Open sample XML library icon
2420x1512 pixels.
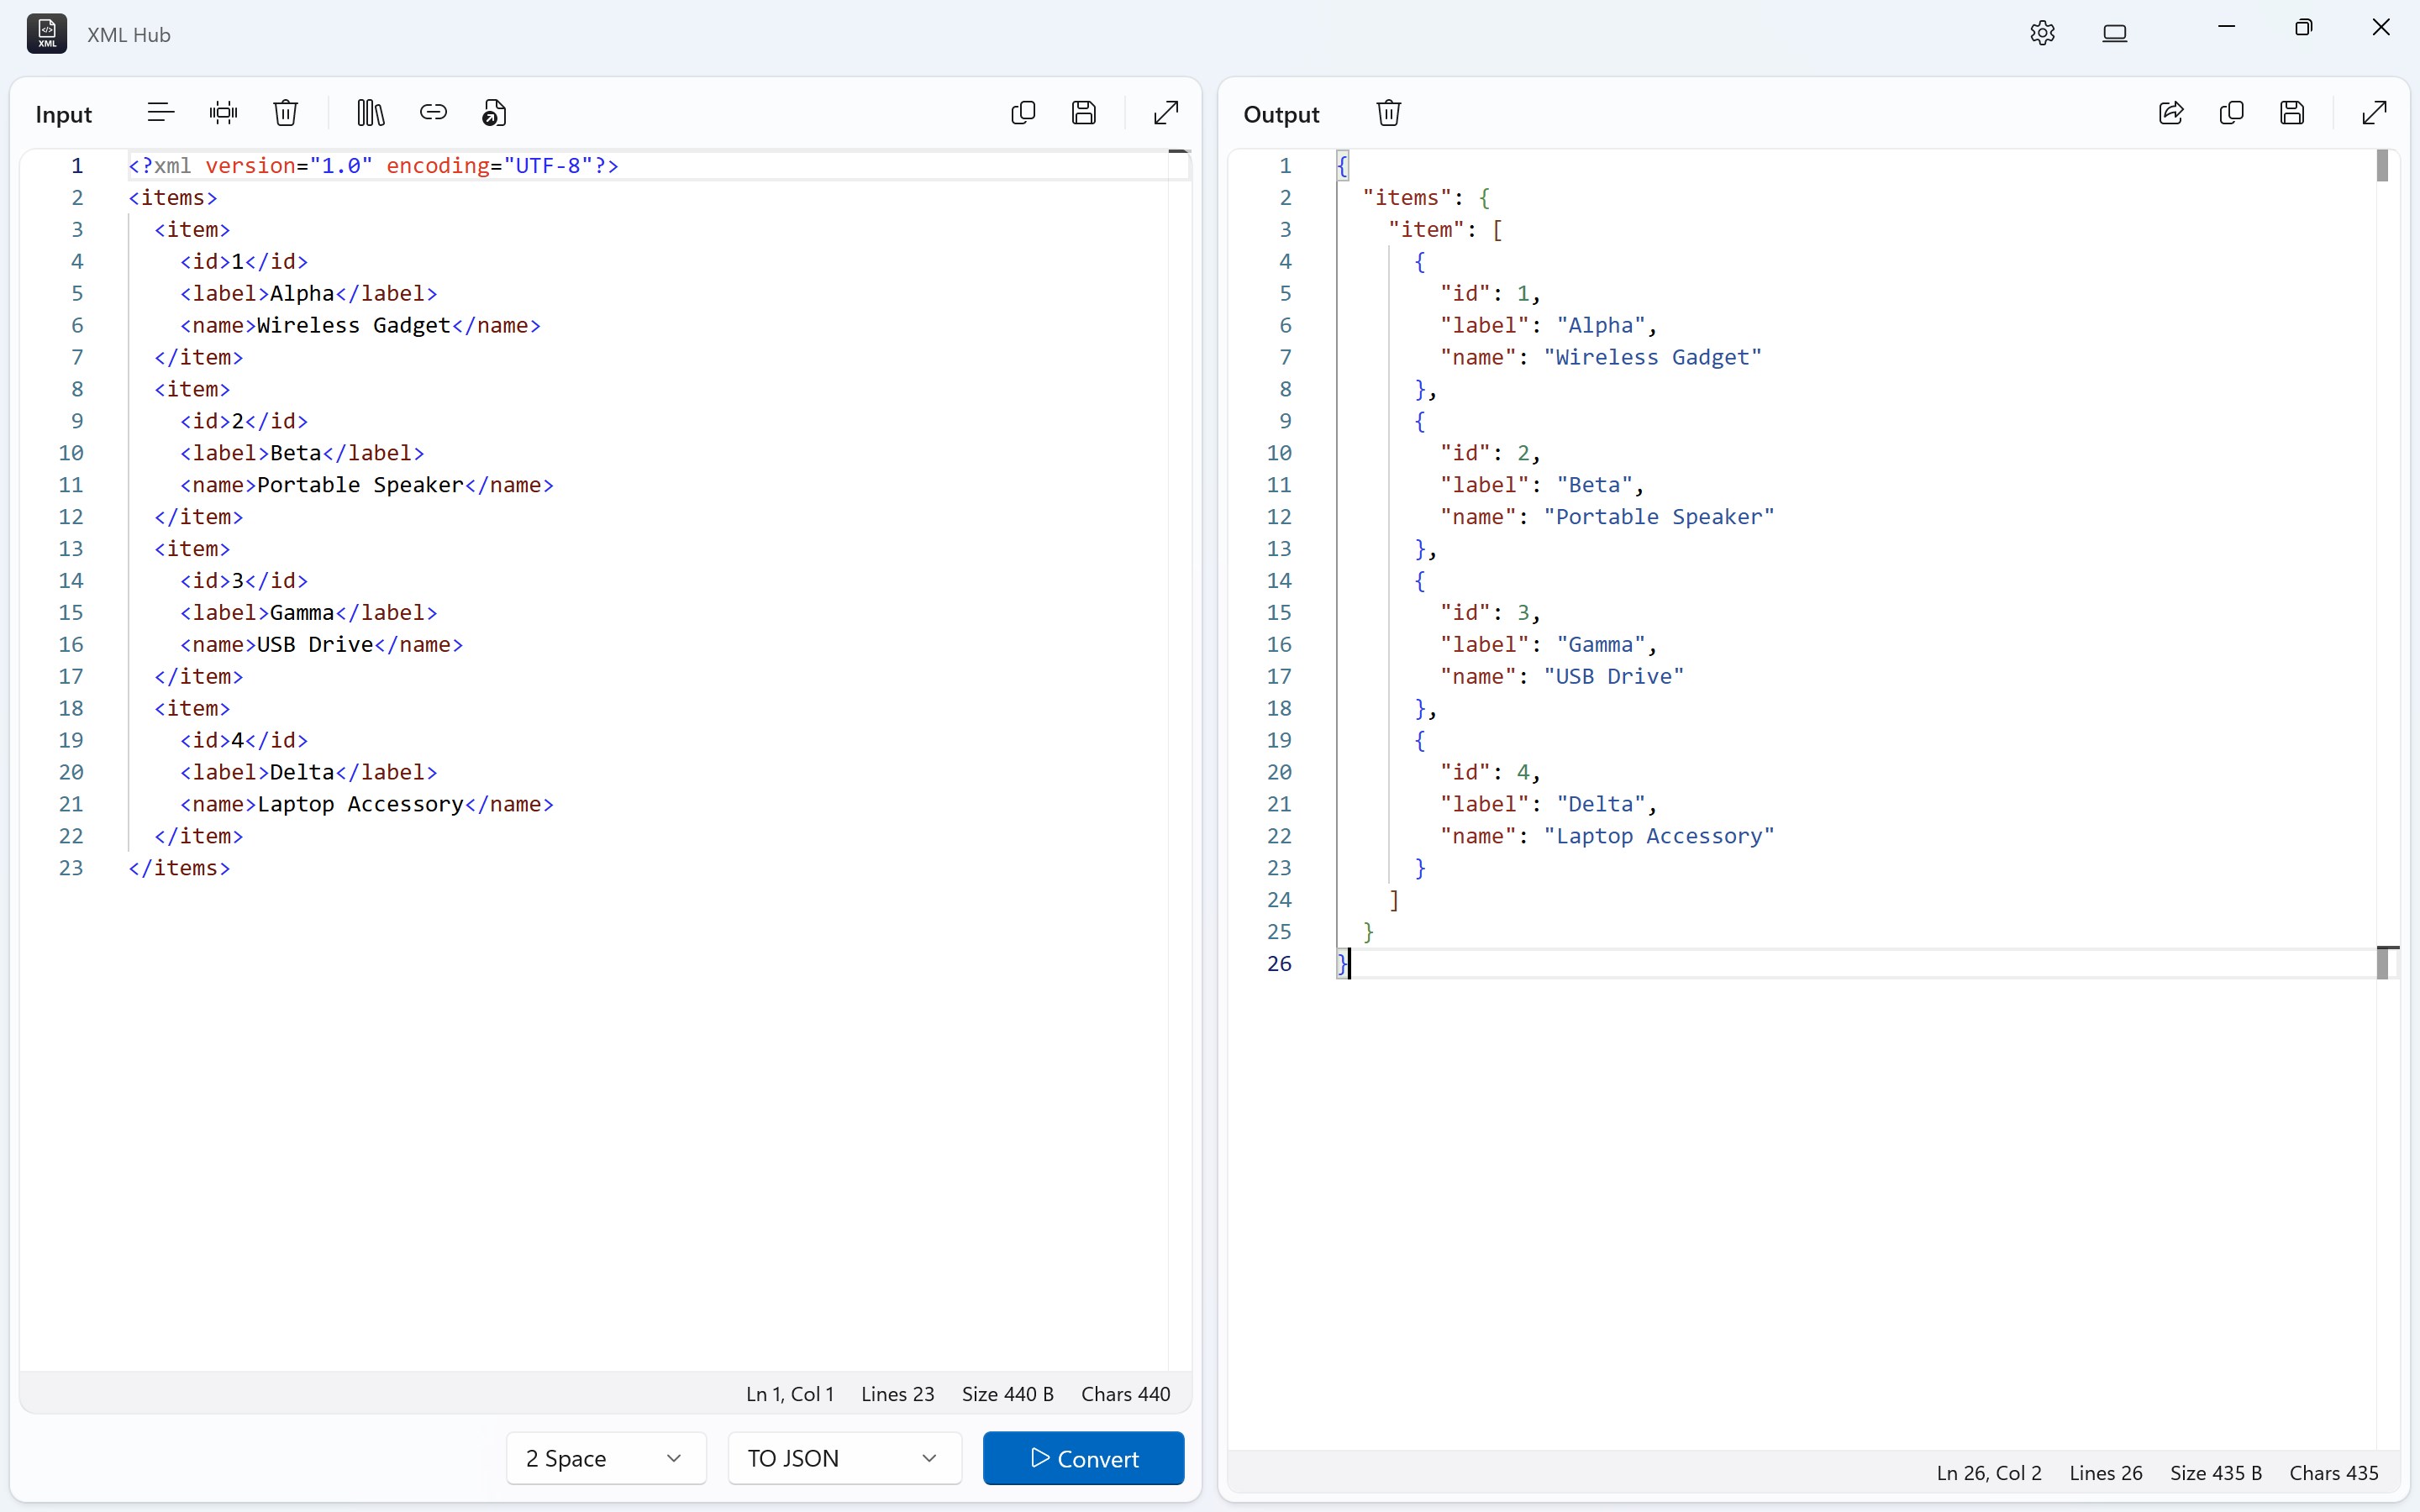pos(370,112)
